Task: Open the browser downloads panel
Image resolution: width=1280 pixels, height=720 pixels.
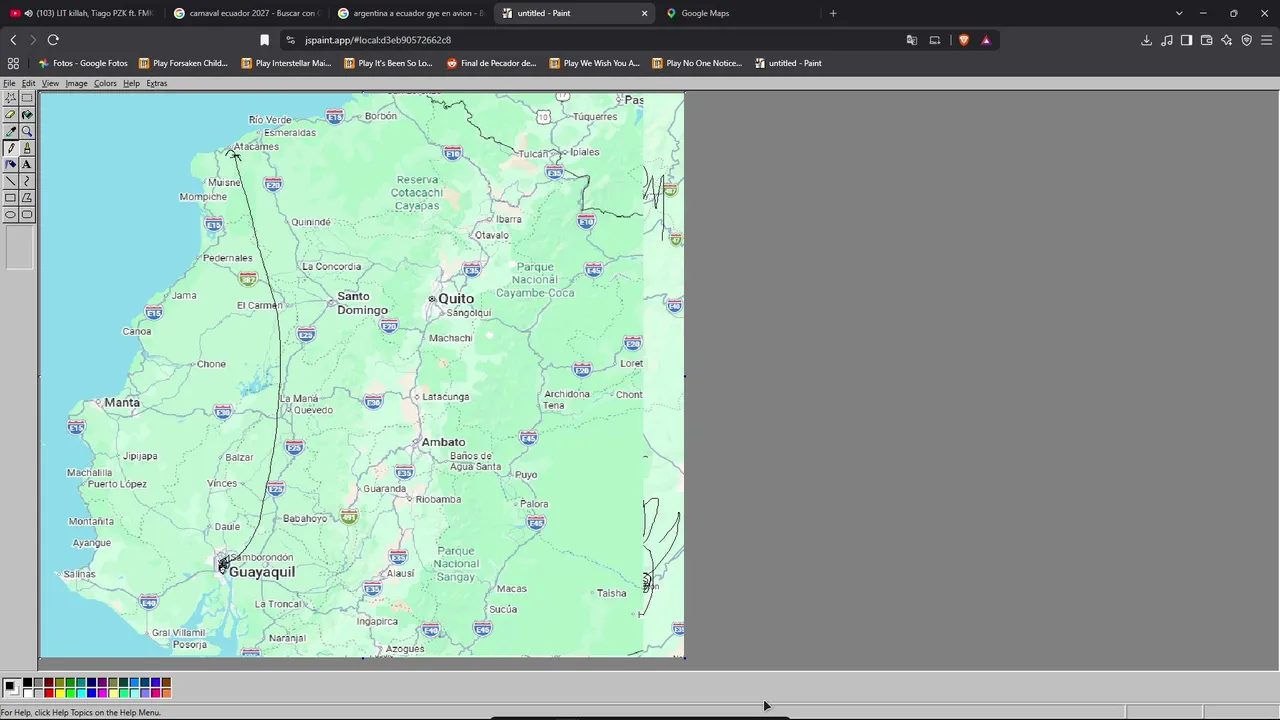Action: pos(1146,40)
